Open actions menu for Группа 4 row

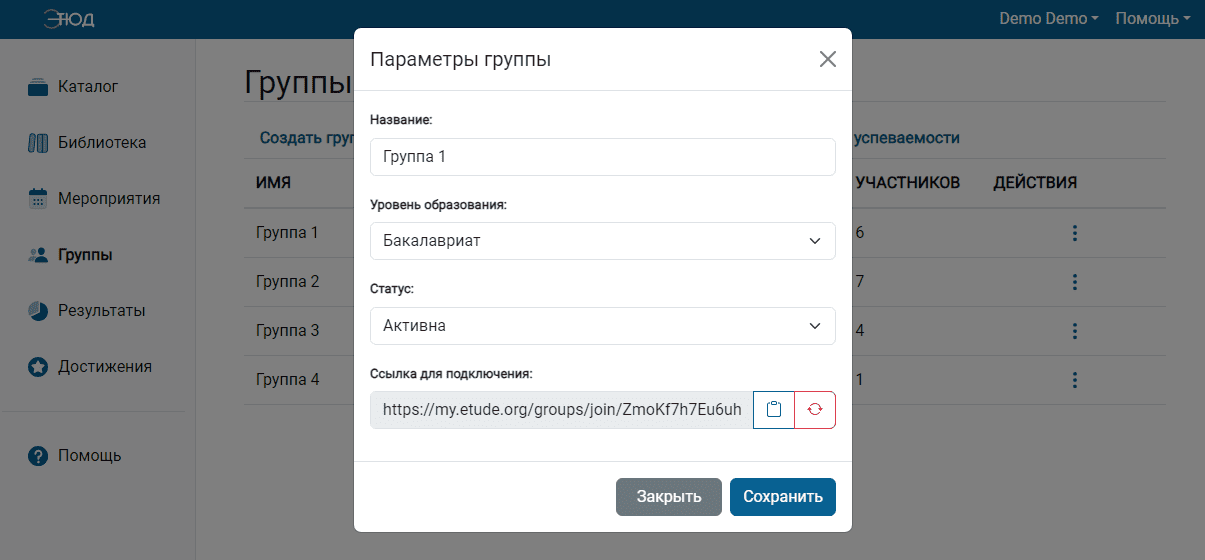(1075, 380)
